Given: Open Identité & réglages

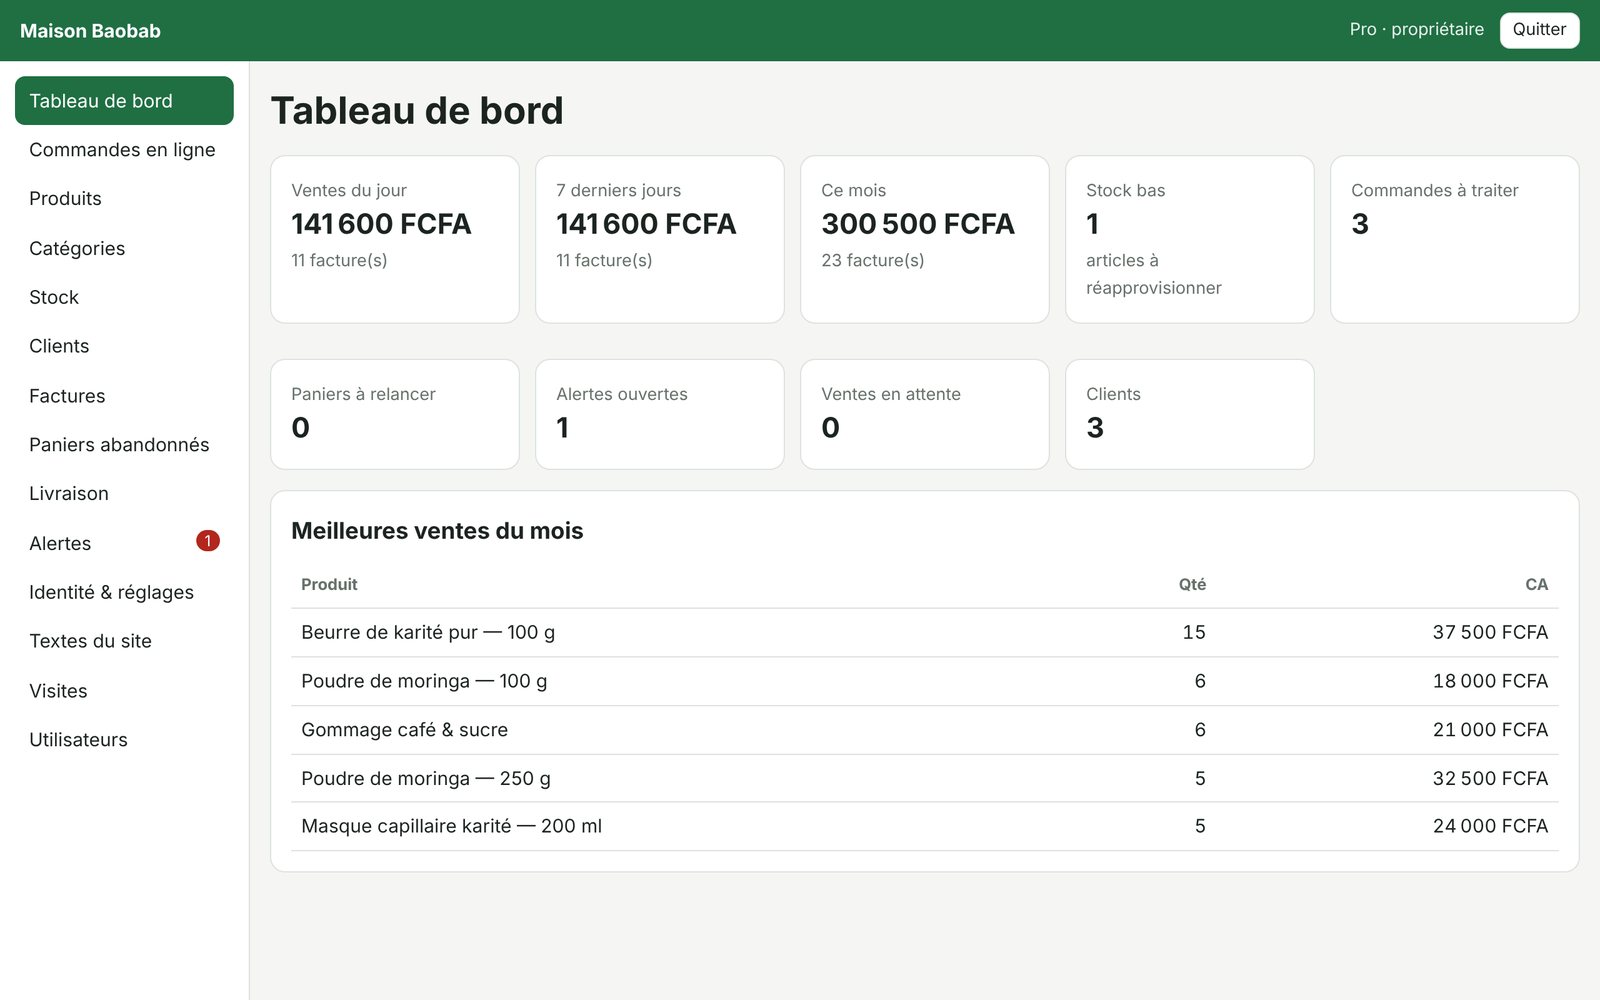Looking at the screenshot, I should (x=124, y=592).
